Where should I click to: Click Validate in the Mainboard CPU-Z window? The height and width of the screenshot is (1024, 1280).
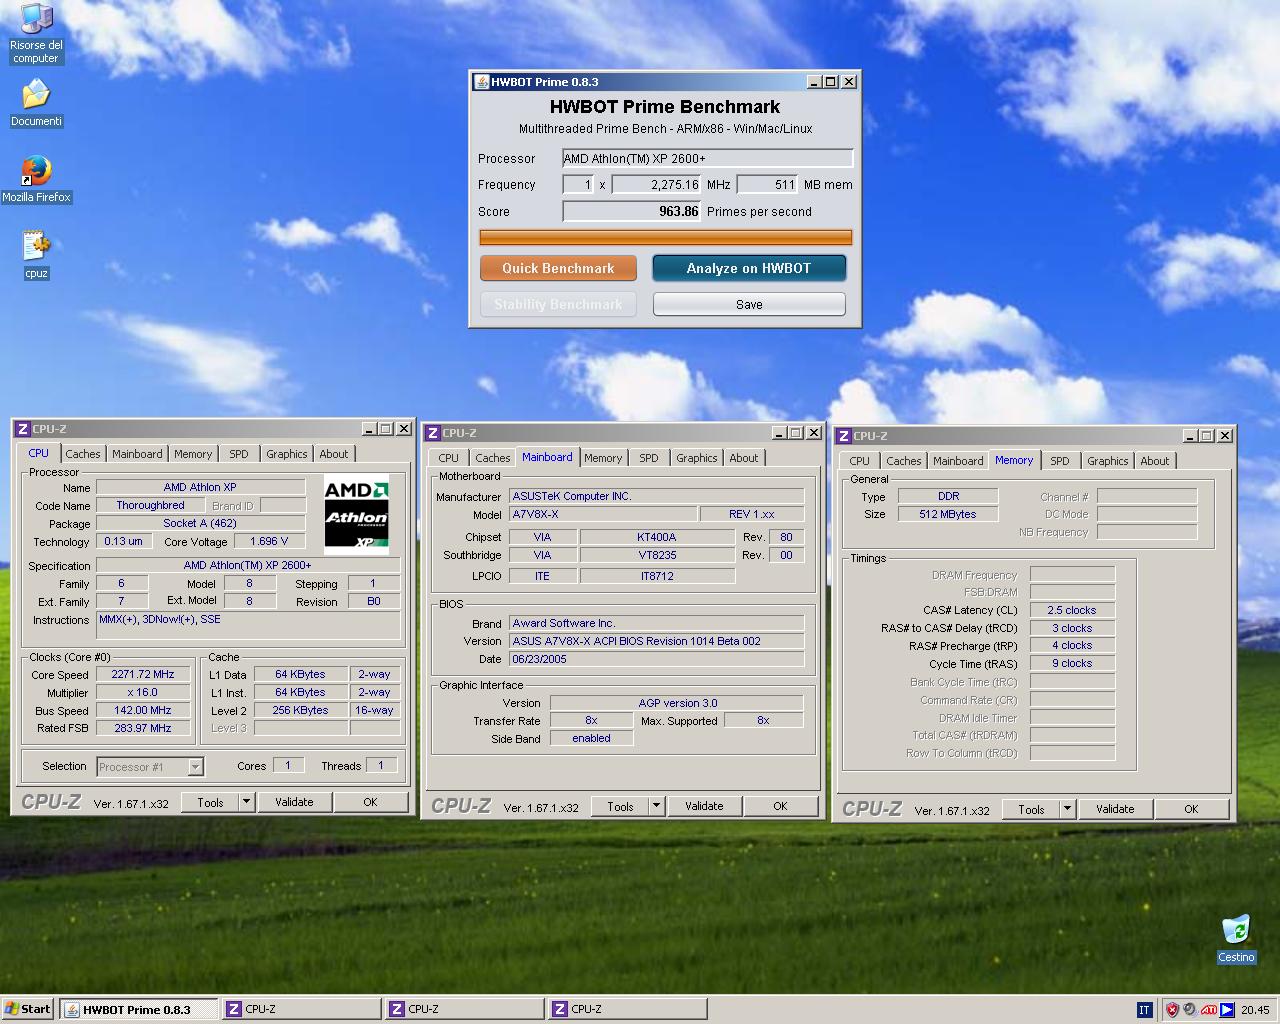pos(704,806)
